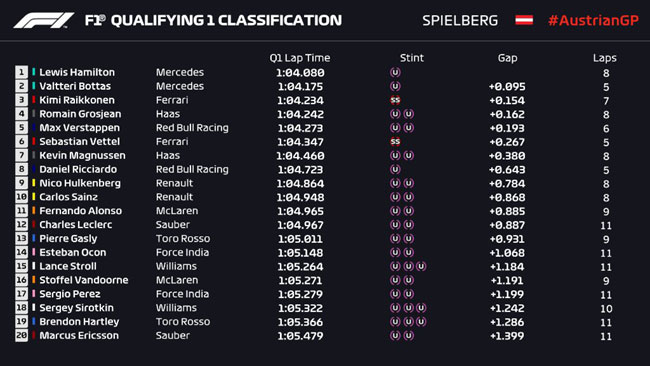Click position 20 number box
The height and width of the screenshot is (366, 650).
coord(22,335)
